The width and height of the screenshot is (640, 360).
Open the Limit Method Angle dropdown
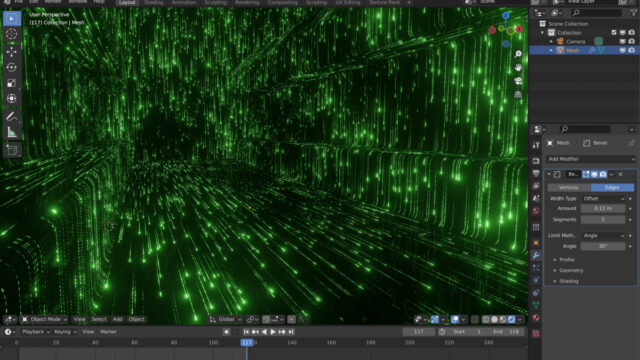(603, 236)
